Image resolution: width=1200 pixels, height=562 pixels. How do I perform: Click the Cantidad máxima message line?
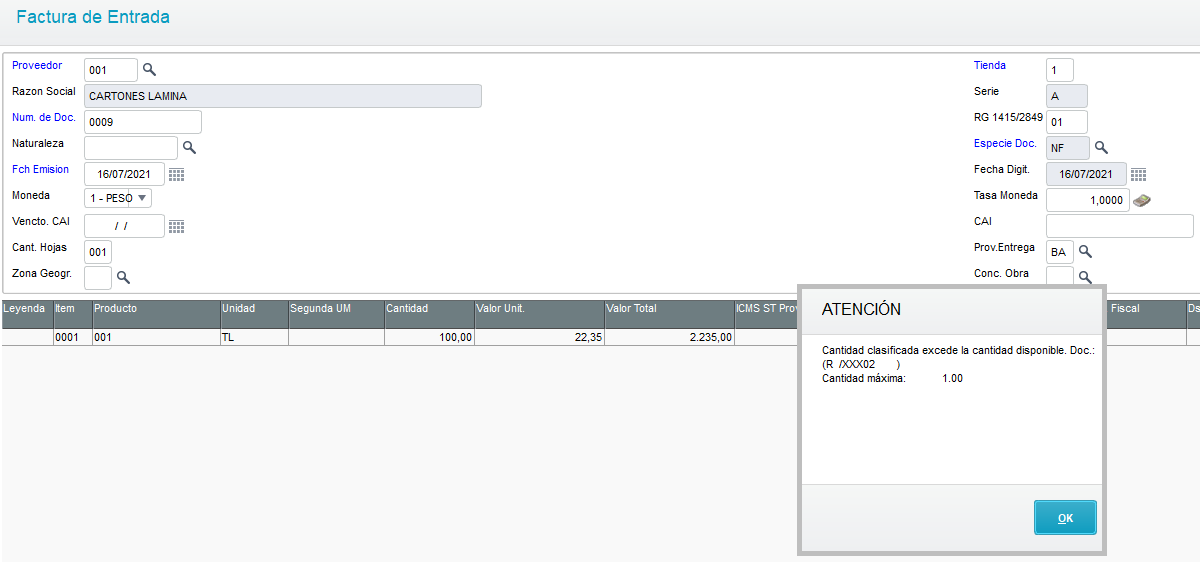(892, 379)
